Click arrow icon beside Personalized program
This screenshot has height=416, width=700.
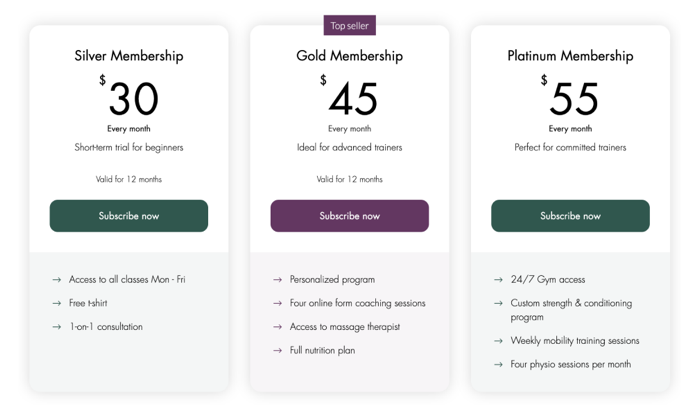278,279
